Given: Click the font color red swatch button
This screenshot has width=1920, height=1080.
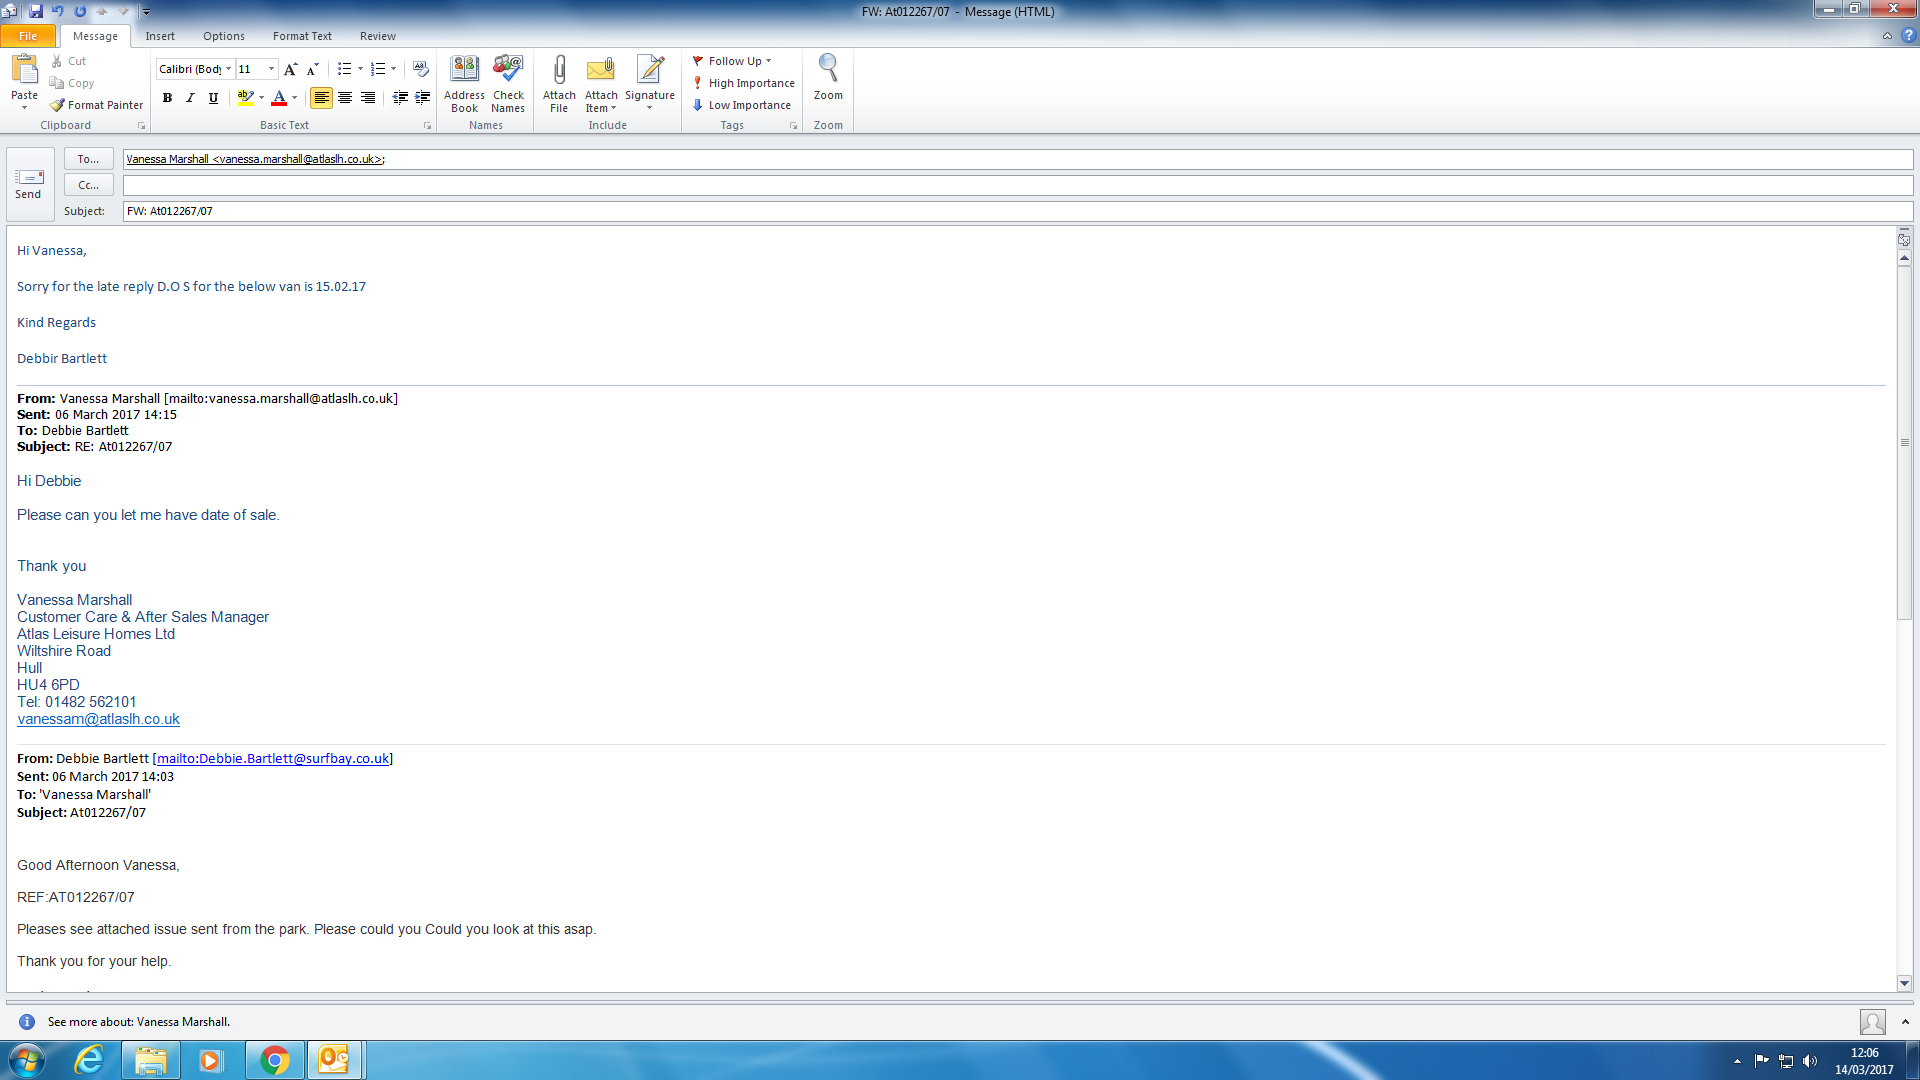Looking at the screenshot, I should (279, 98).
